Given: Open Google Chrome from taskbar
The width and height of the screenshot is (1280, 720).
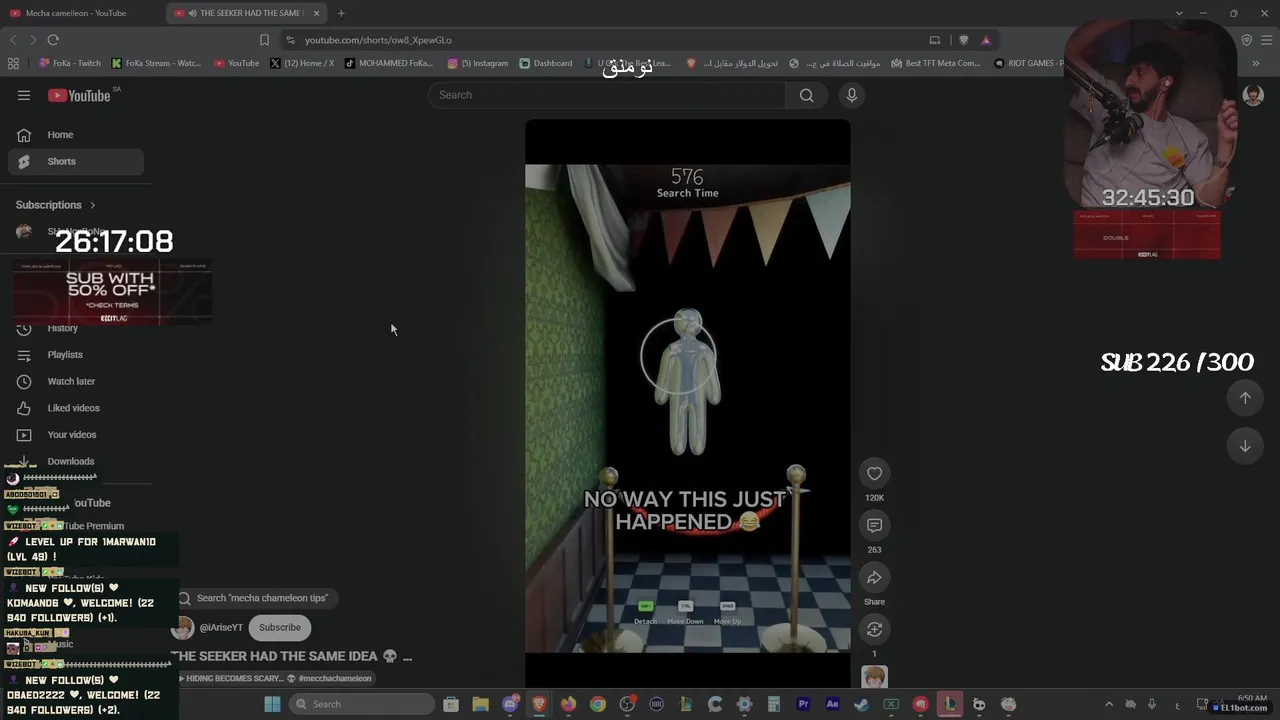Looking at the screenshot, I should (598, 704).
